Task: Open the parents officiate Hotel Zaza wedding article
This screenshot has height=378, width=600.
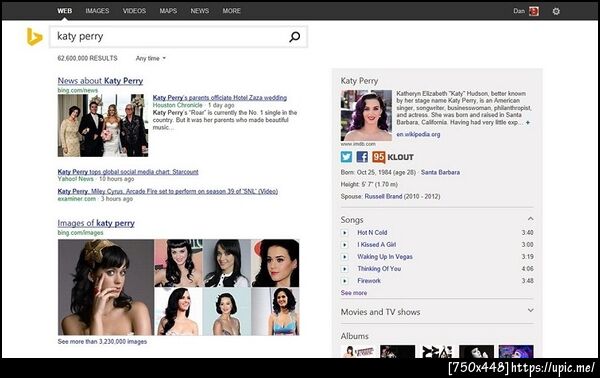Action: pyautogui.click(x=220, y=98)
